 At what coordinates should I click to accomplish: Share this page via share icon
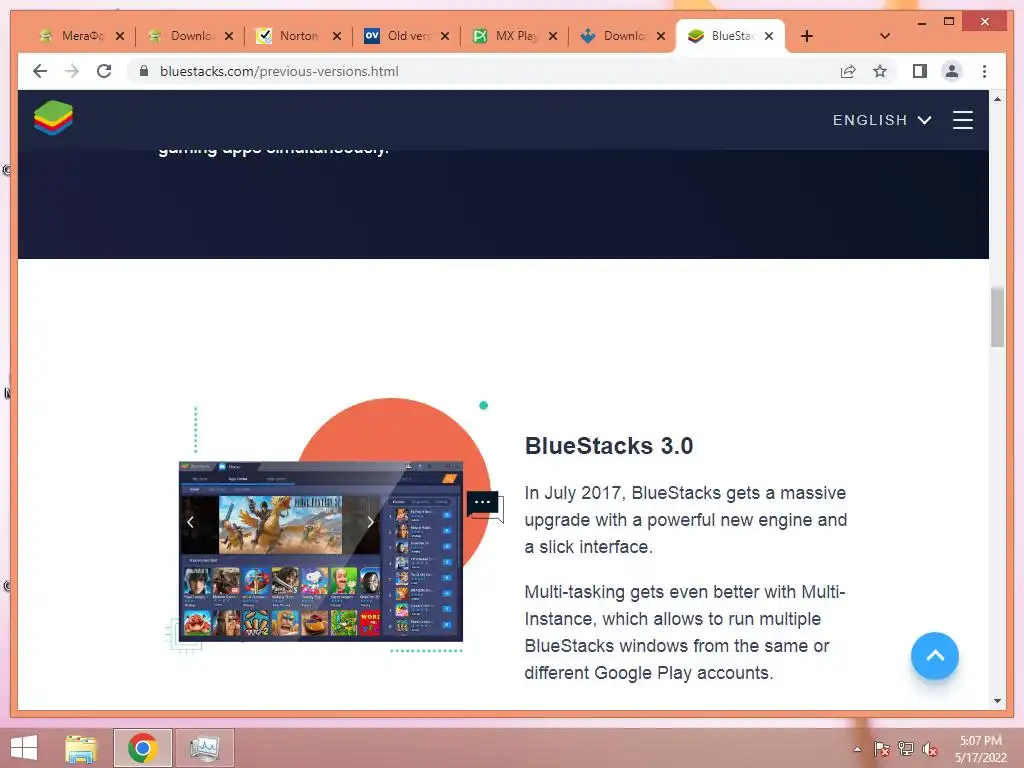click(x=848, y=71)
